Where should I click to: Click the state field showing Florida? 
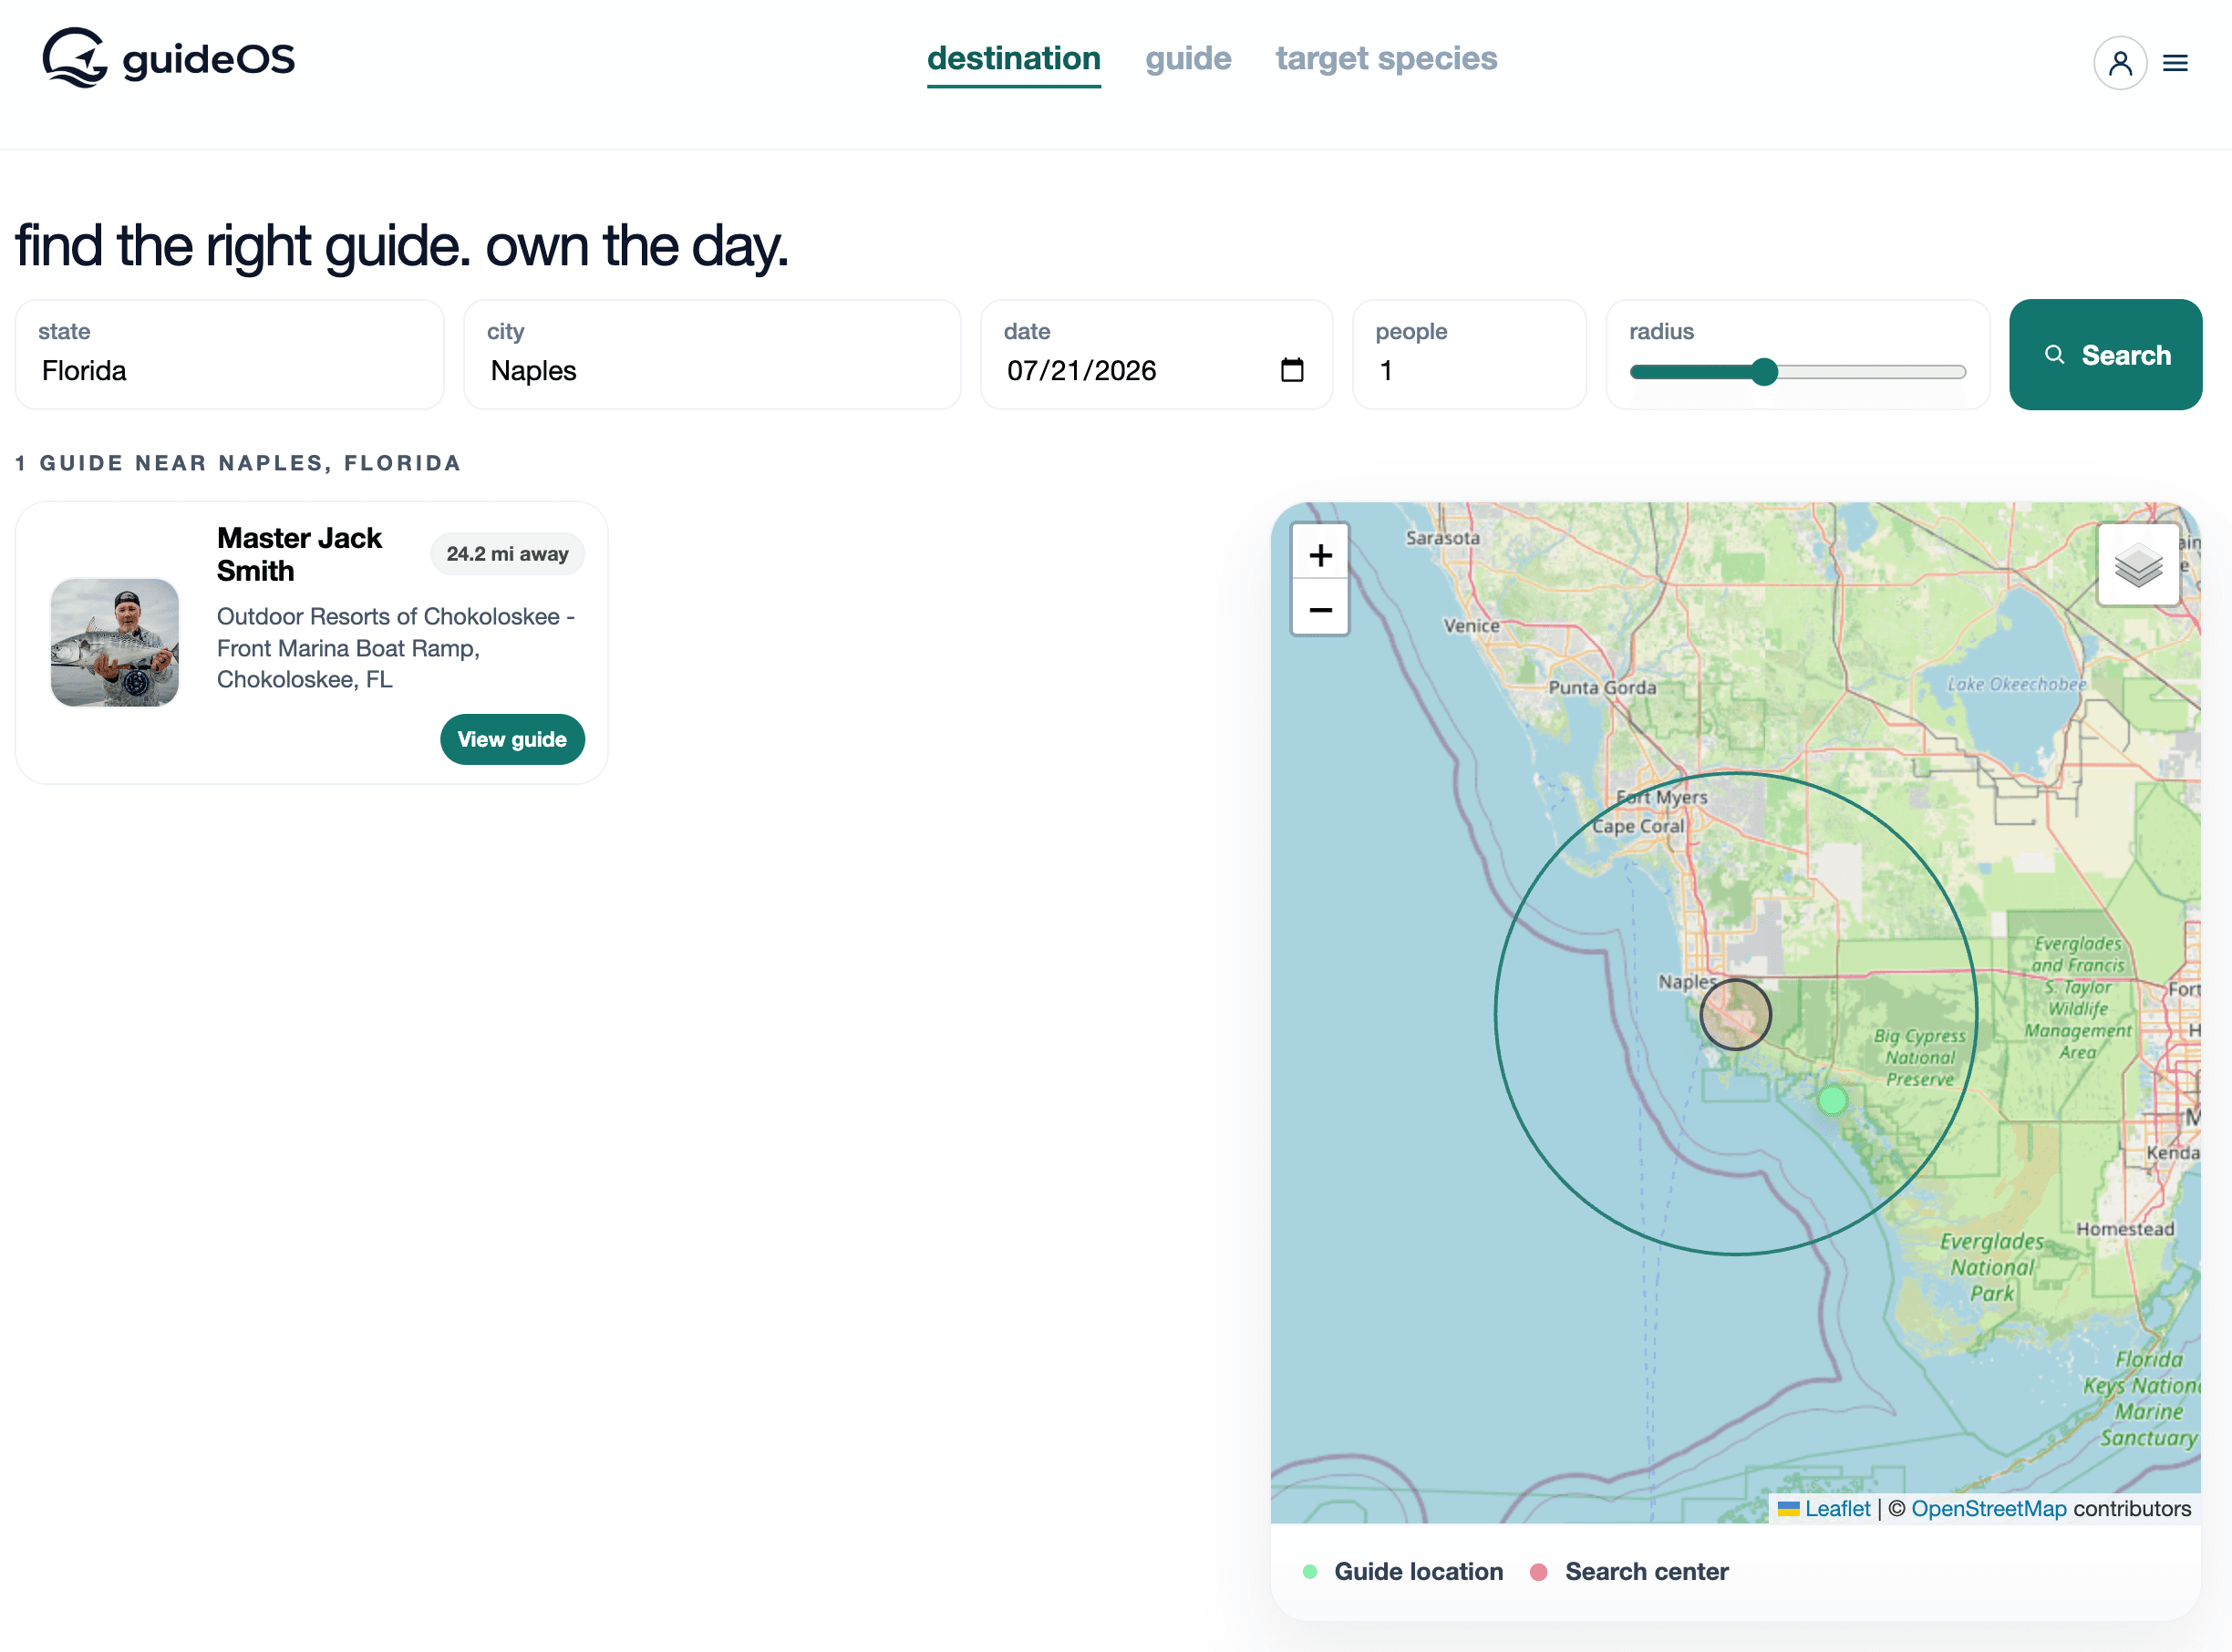click(x=229, y=355)
